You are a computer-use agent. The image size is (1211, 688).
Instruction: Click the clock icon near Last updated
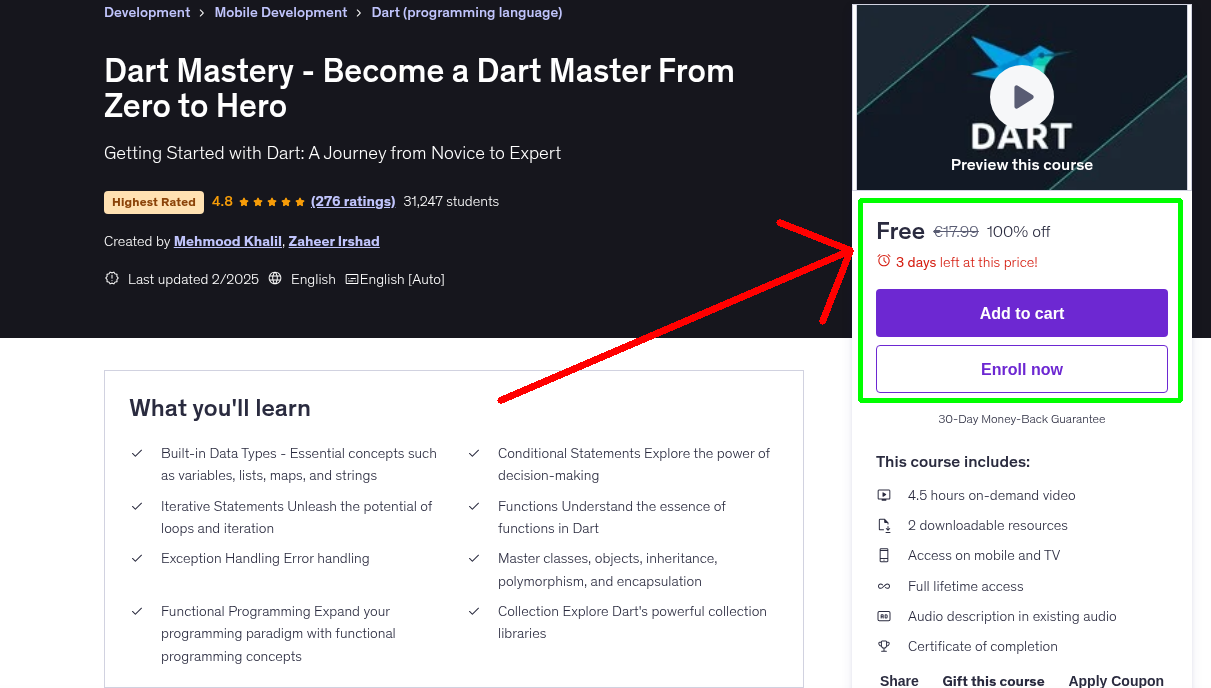tap(111, 278)
